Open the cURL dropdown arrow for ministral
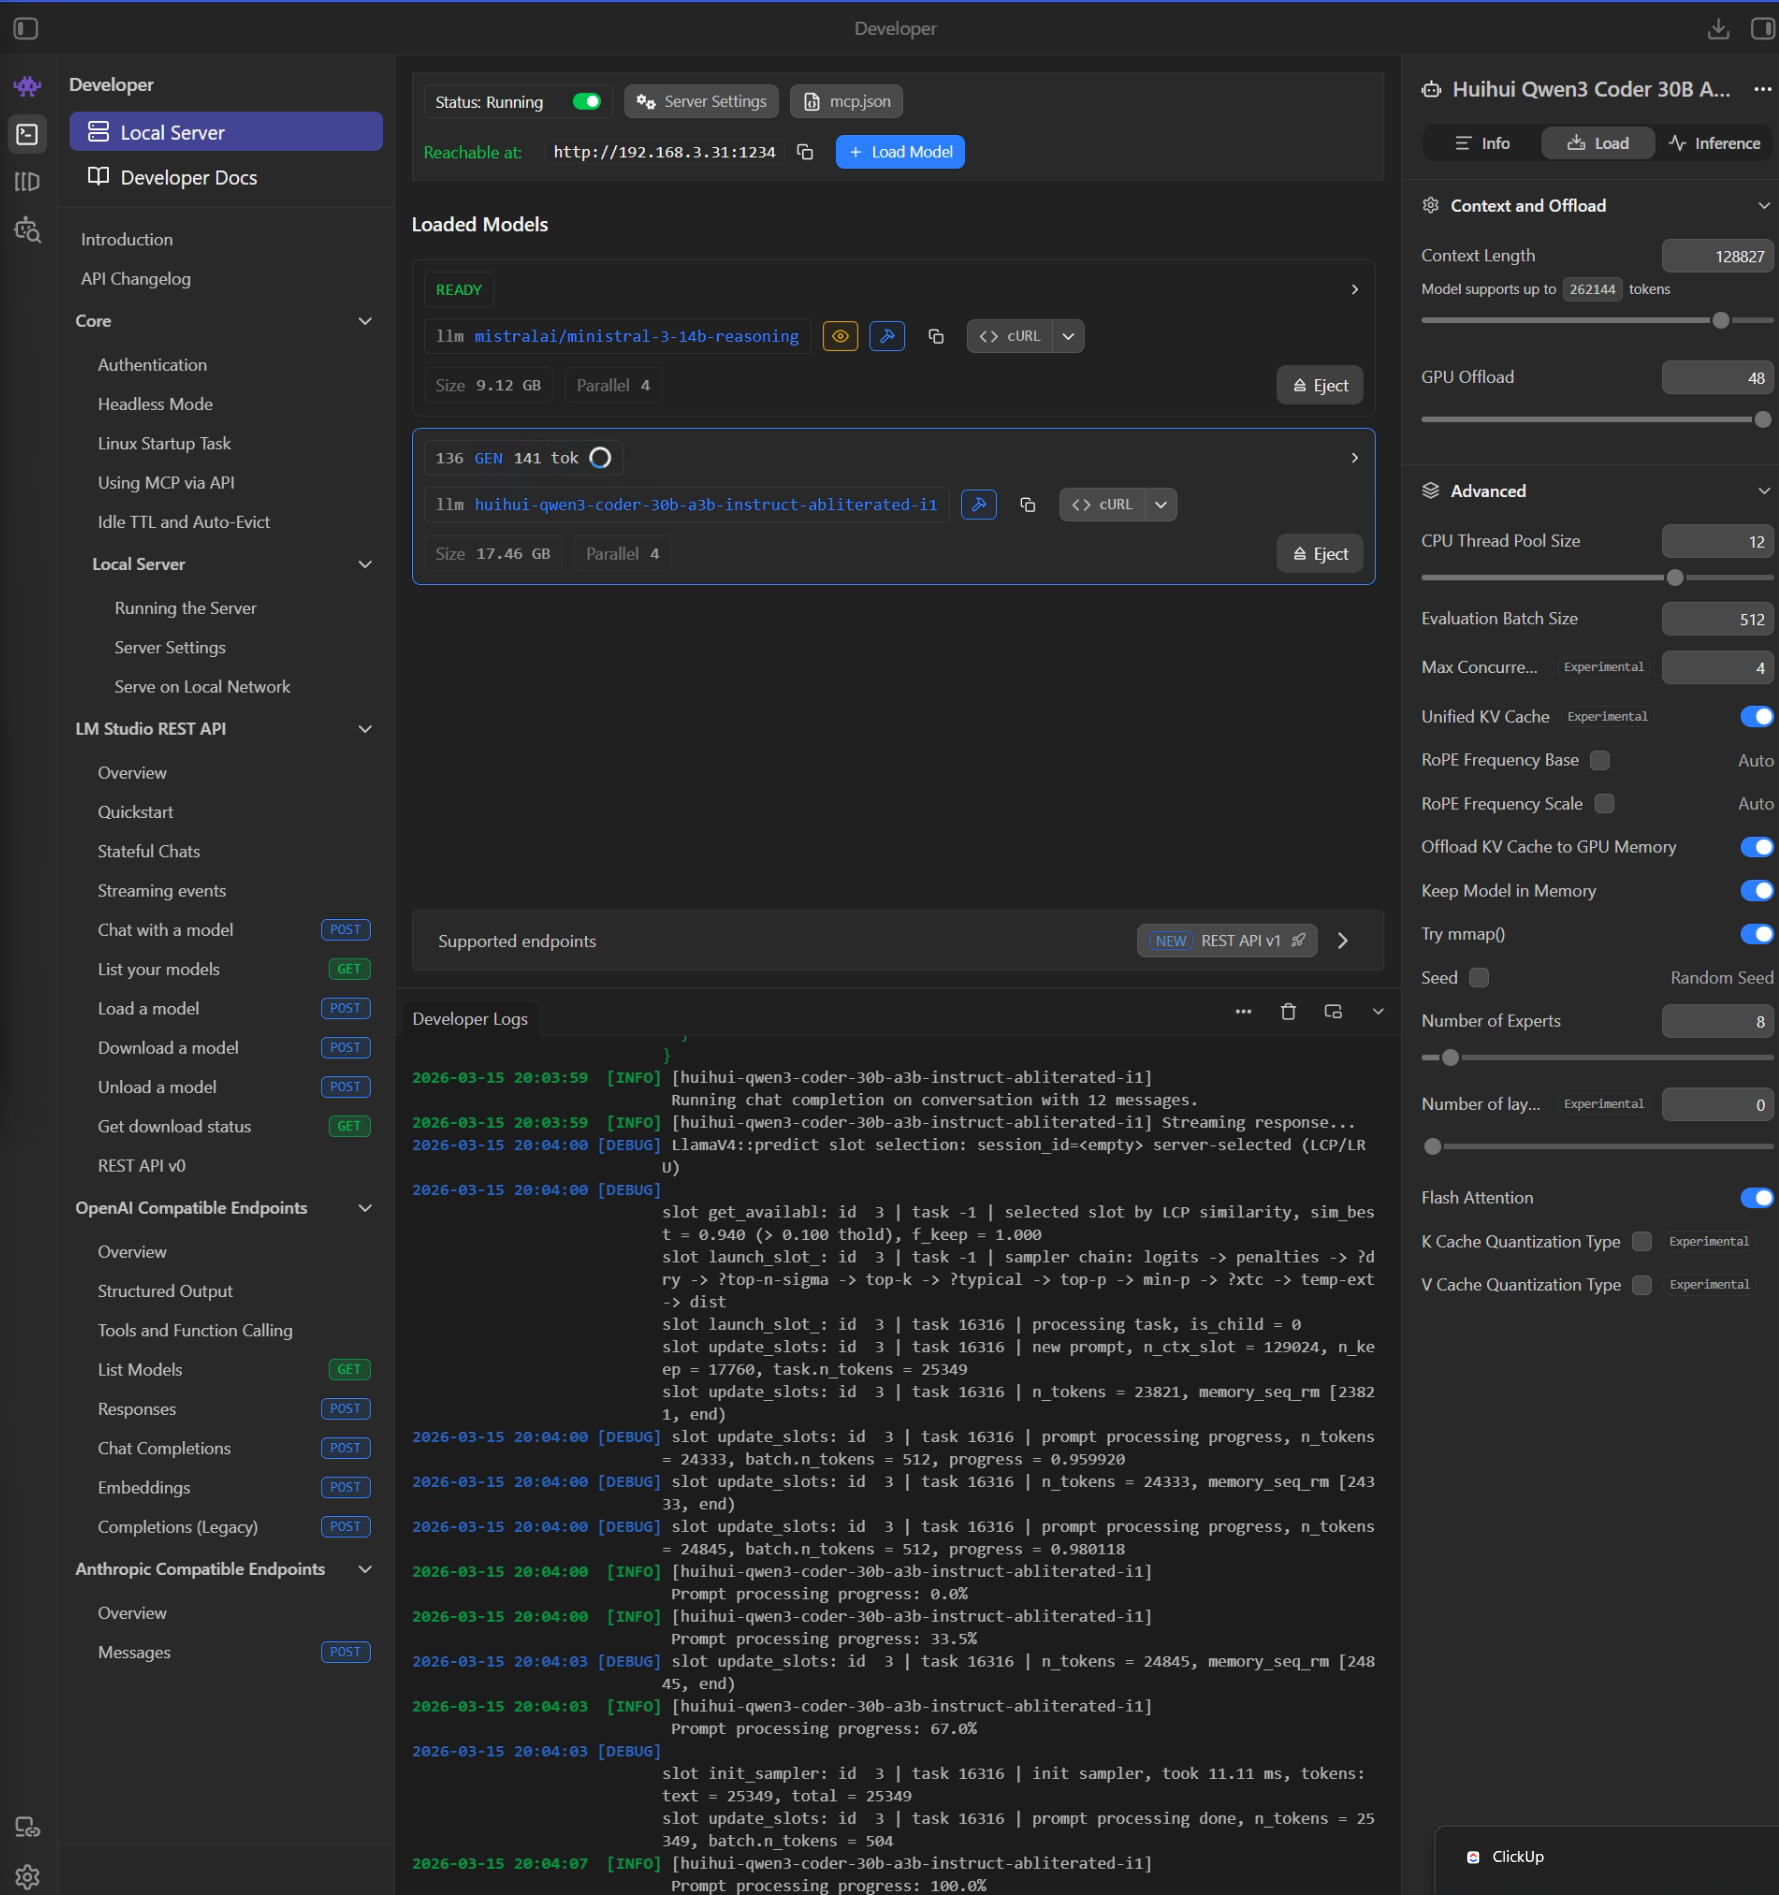The height and width of the screenshot is (1895, 1779). pos(1069,336)
